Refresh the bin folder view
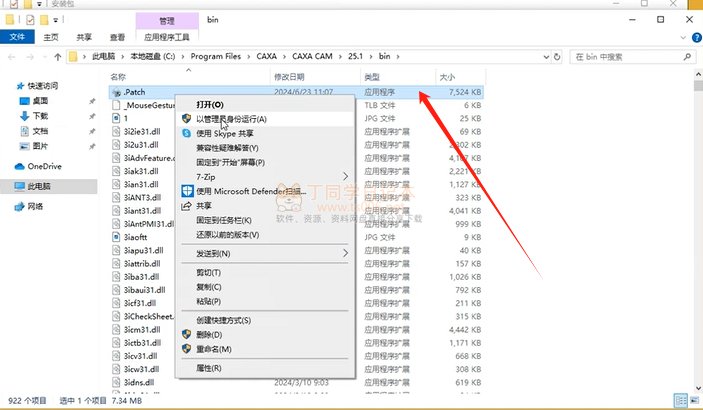Screen dimensions: 703x410 tap(557, 57)
